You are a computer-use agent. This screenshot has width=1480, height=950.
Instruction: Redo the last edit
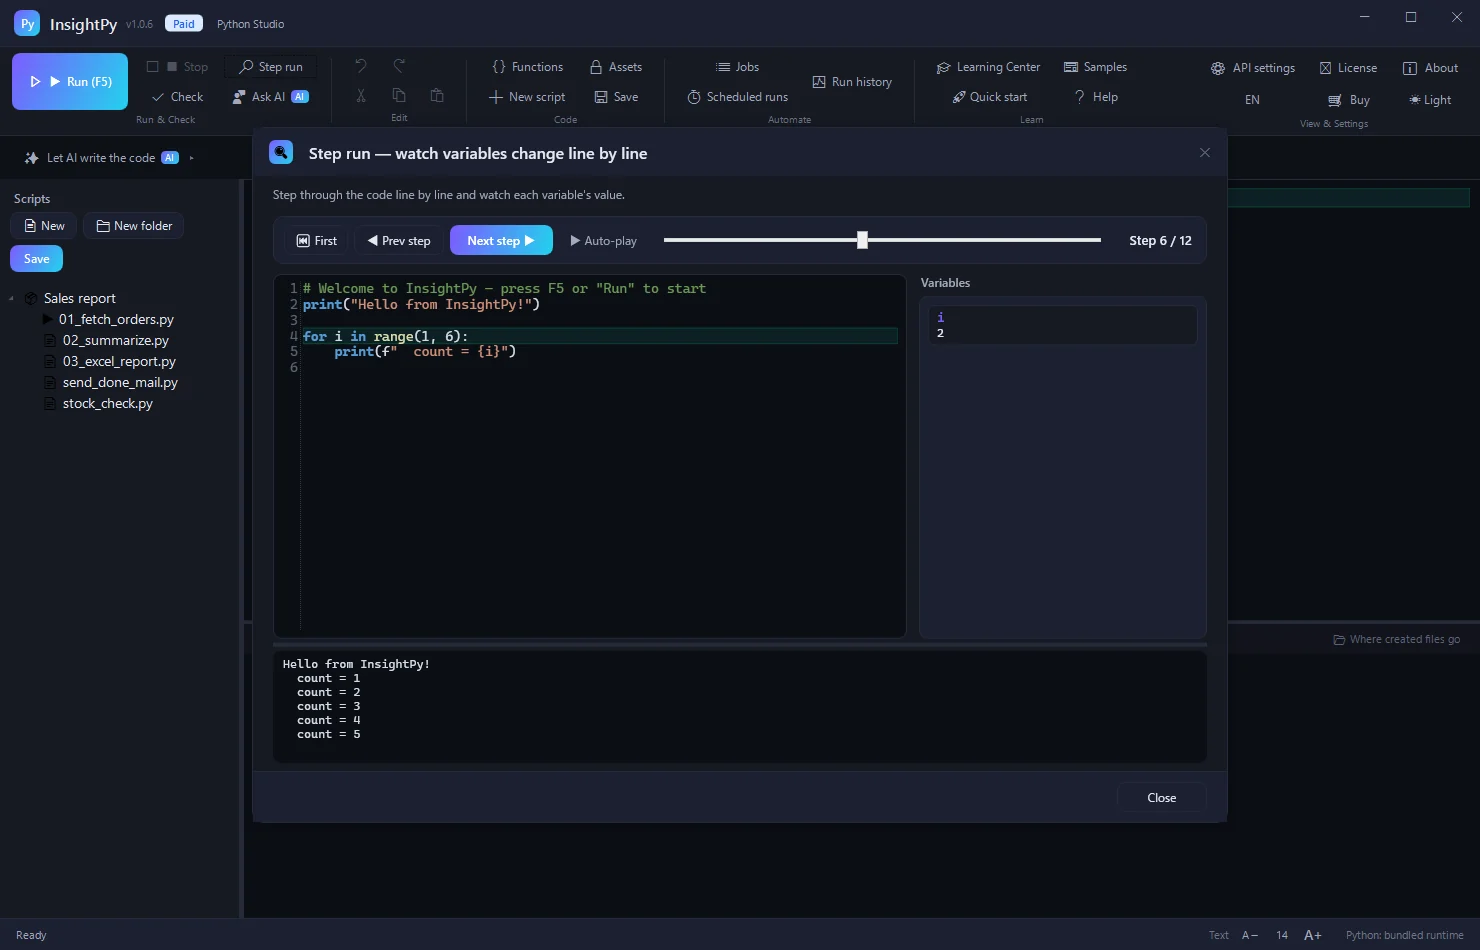tap(399, 66)
